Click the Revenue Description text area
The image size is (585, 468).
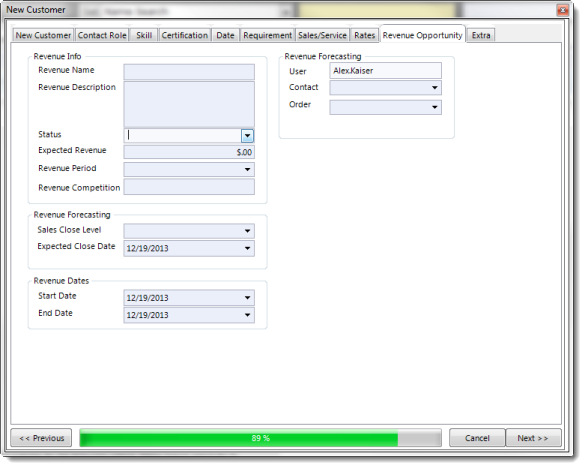click(x=189, y=104)
